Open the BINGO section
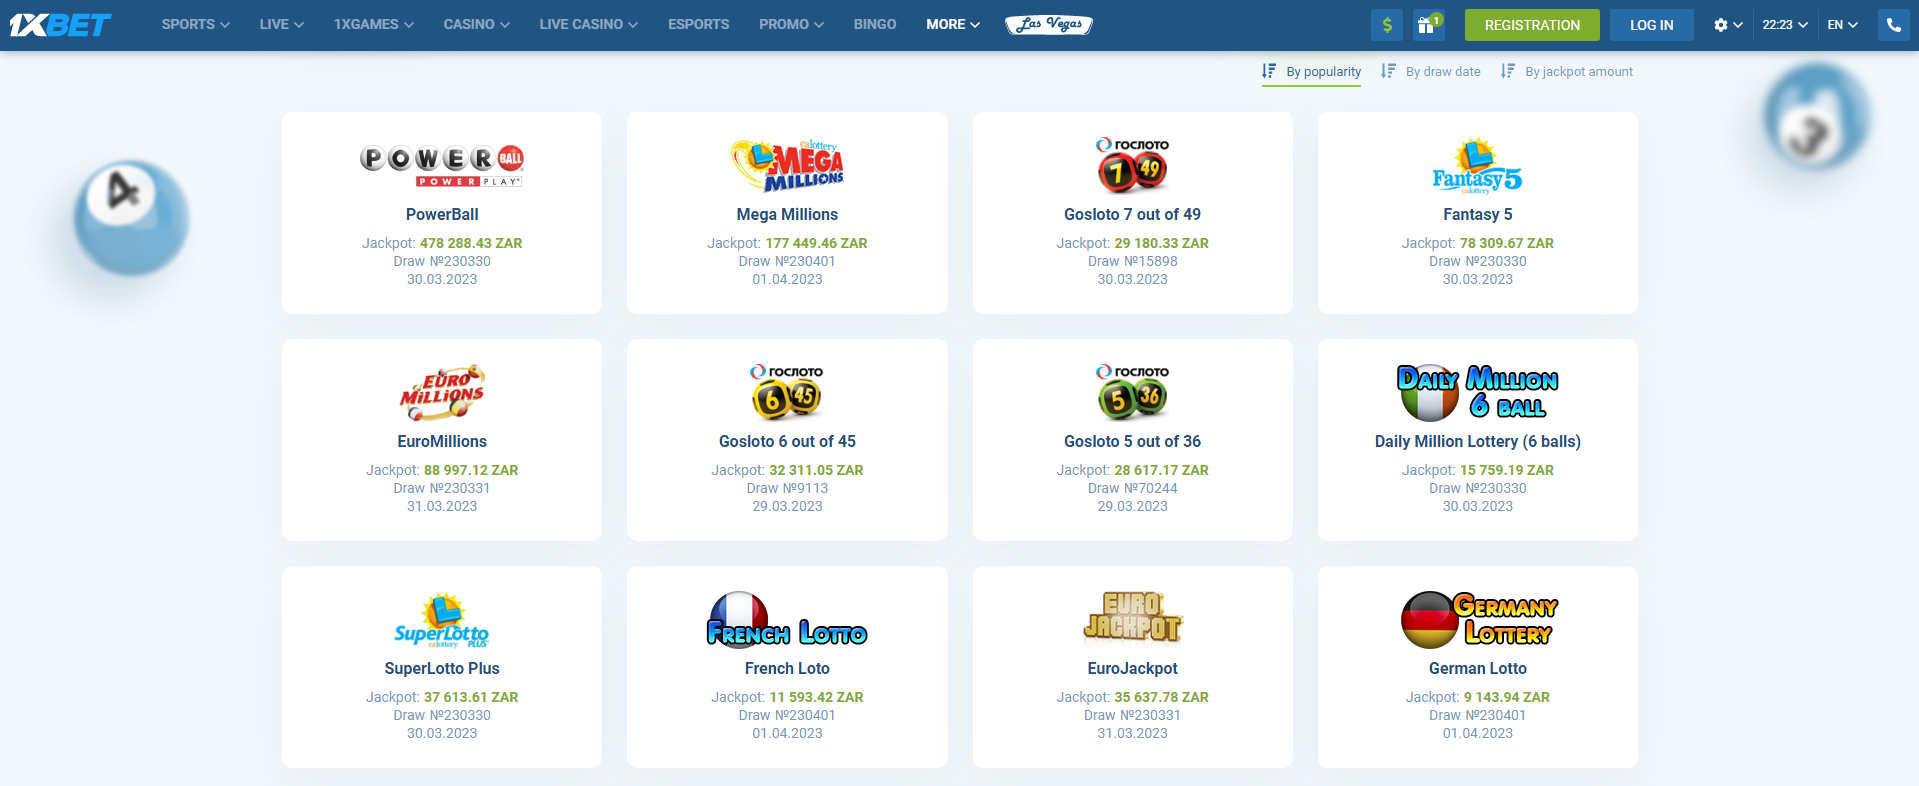The image size is (1919, 786). (875, 25)
